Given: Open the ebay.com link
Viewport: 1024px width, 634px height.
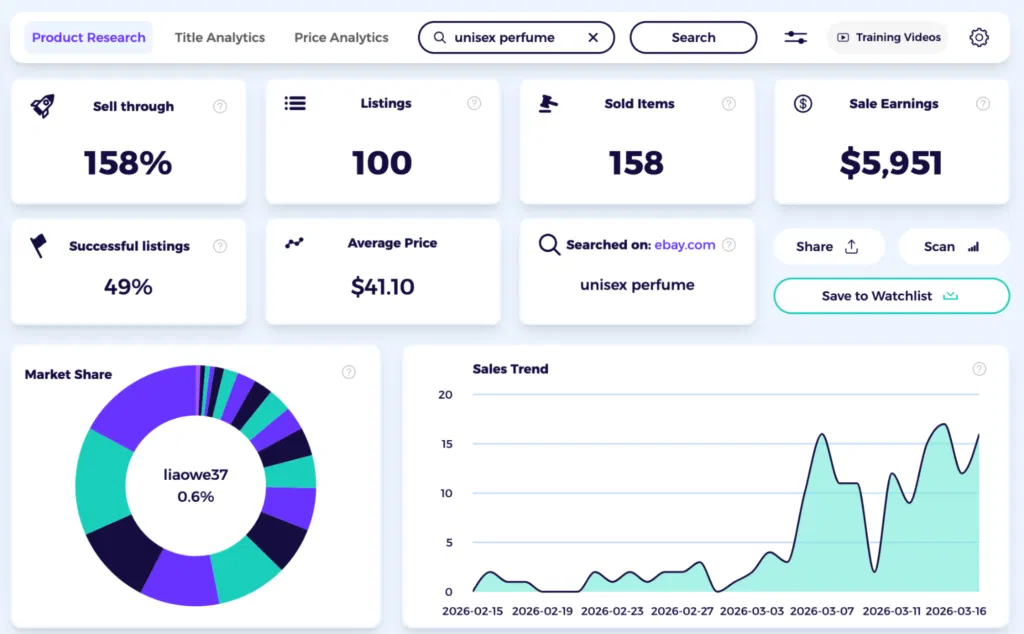Looking at the screenshot, I should [685, 243].
